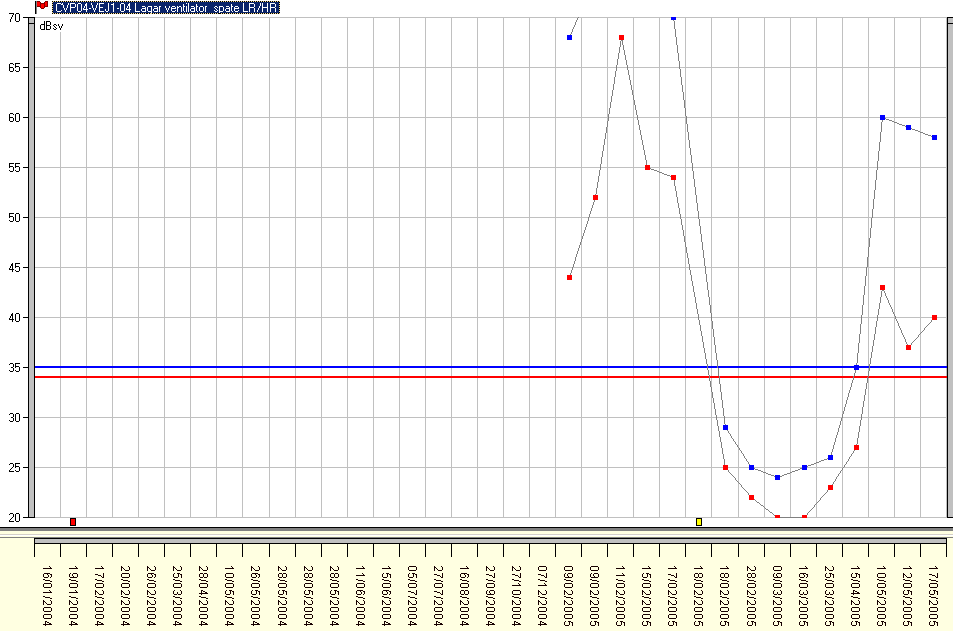Click the right vertical gray scale bar

(x=949, y=270)
